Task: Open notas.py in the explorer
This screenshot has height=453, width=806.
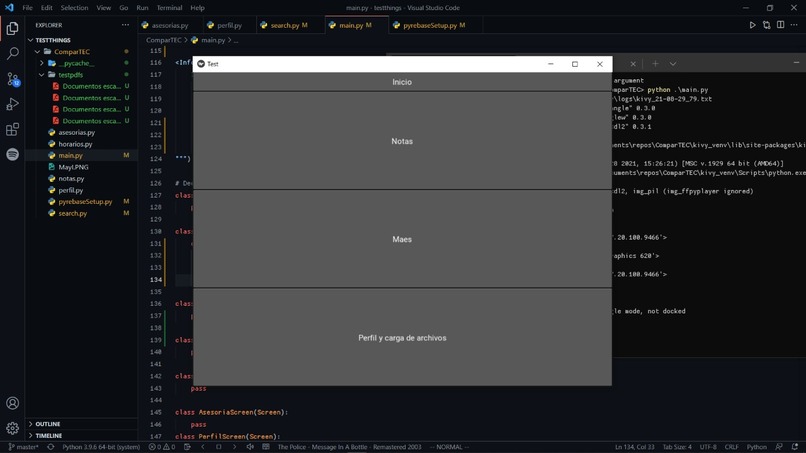Action: click(x=71, y=178)
